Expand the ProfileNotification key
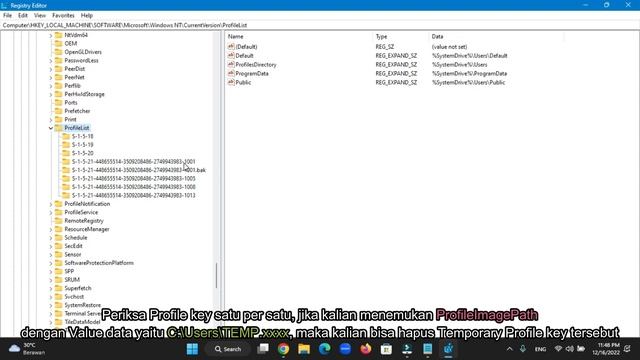The image size is (640, 360). point(51,204)
